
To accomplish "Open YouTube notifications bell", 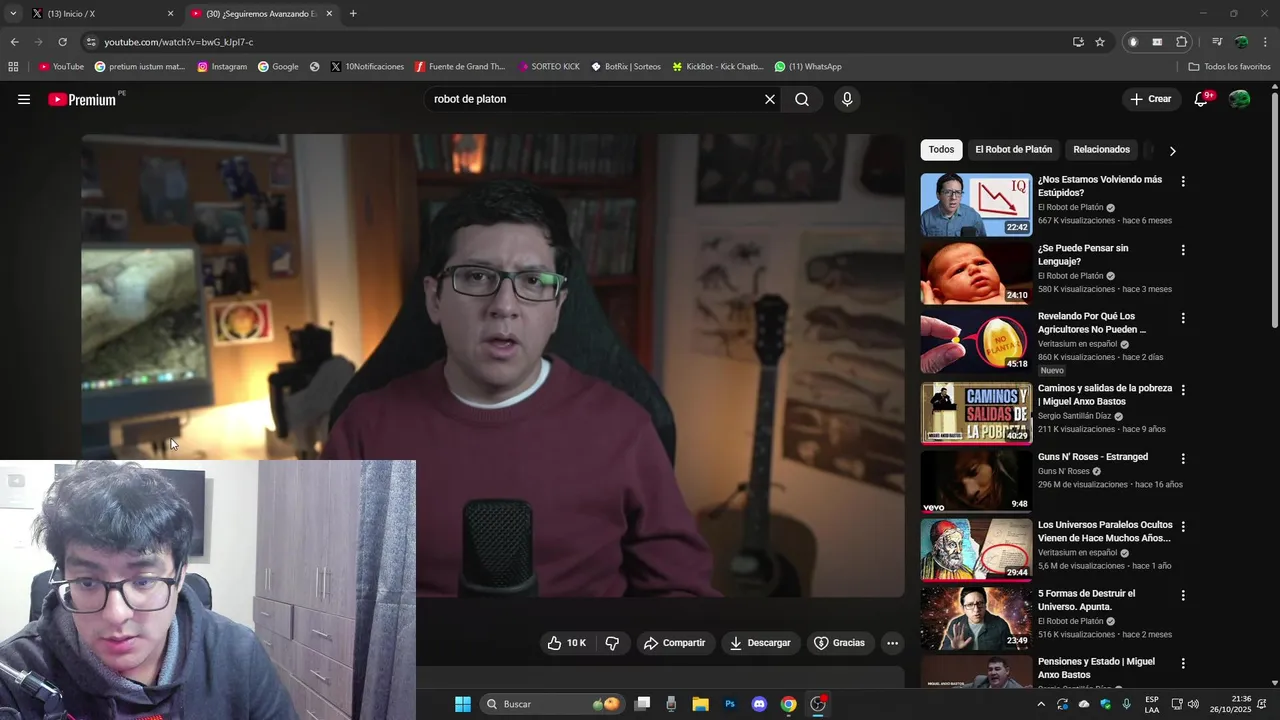I will coord(1202,99).
